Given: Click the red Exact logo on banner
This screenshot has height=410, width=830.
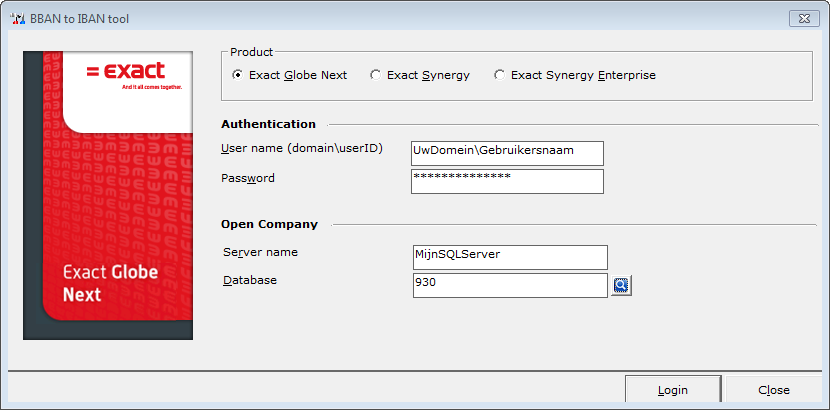Looking at the screenshot, I should click(127, 71).
